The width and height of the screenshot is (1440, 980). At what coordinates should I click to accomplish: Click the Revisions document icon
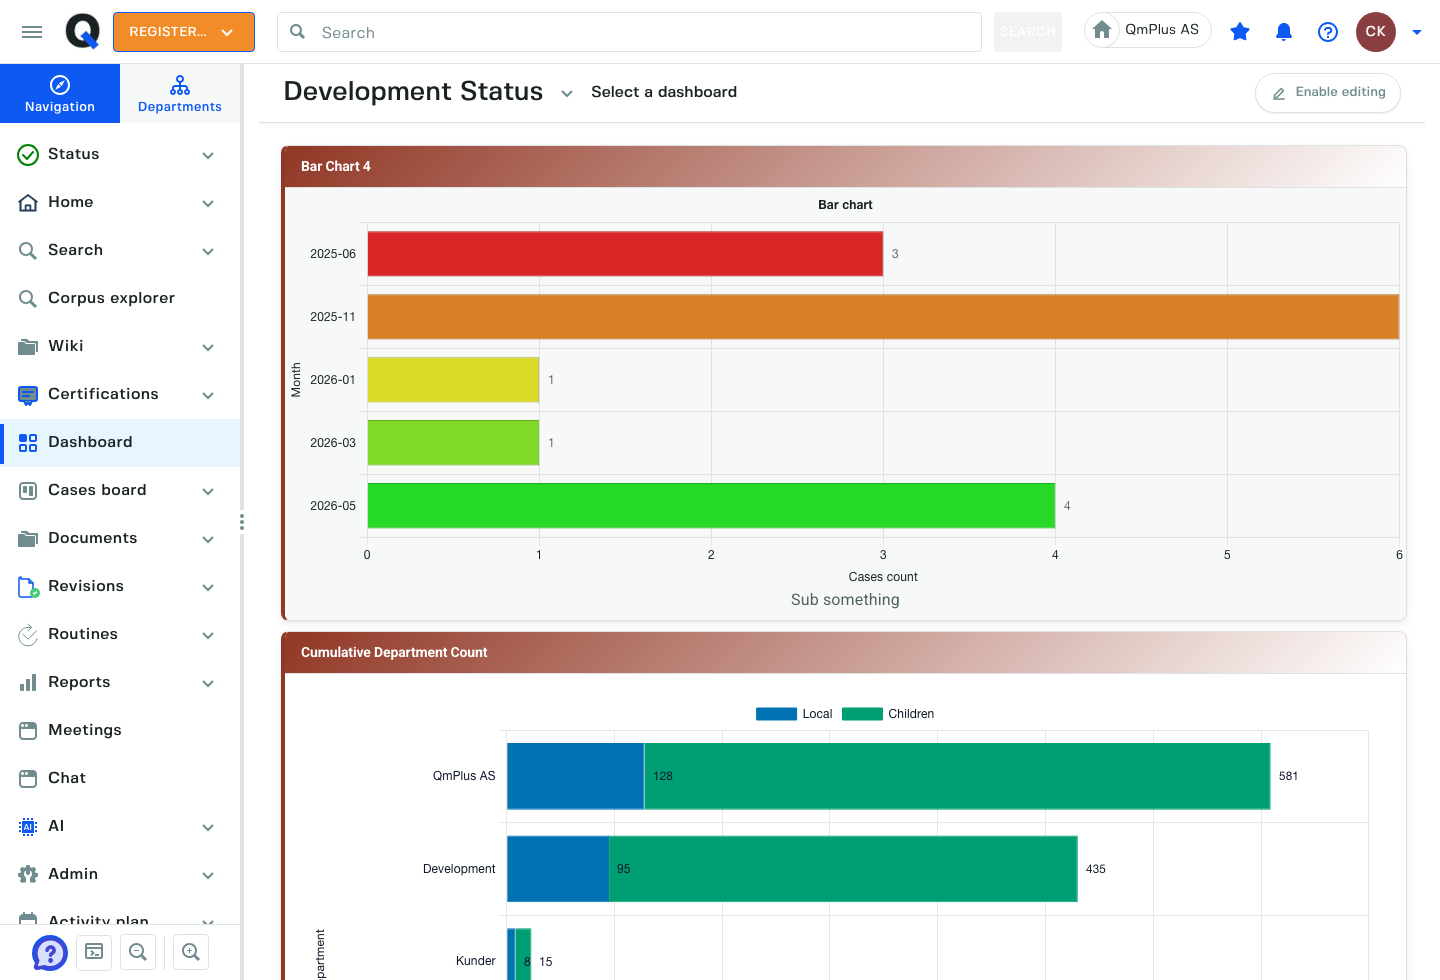click(28, 586)
